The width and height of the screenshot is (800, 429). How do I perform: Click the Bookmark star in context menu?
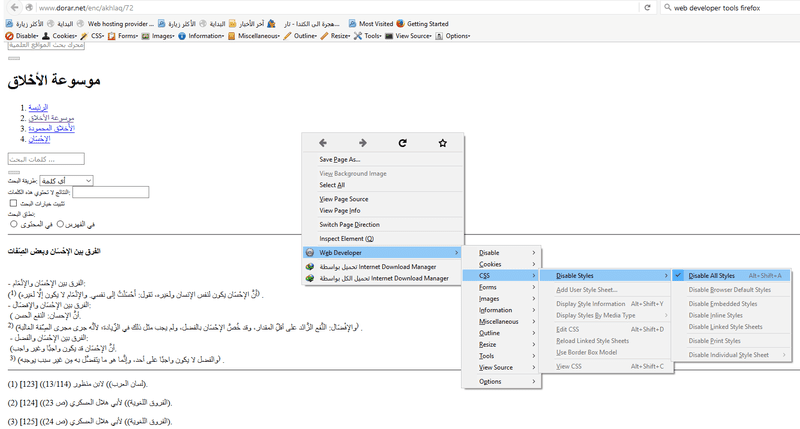coord(442,143)
